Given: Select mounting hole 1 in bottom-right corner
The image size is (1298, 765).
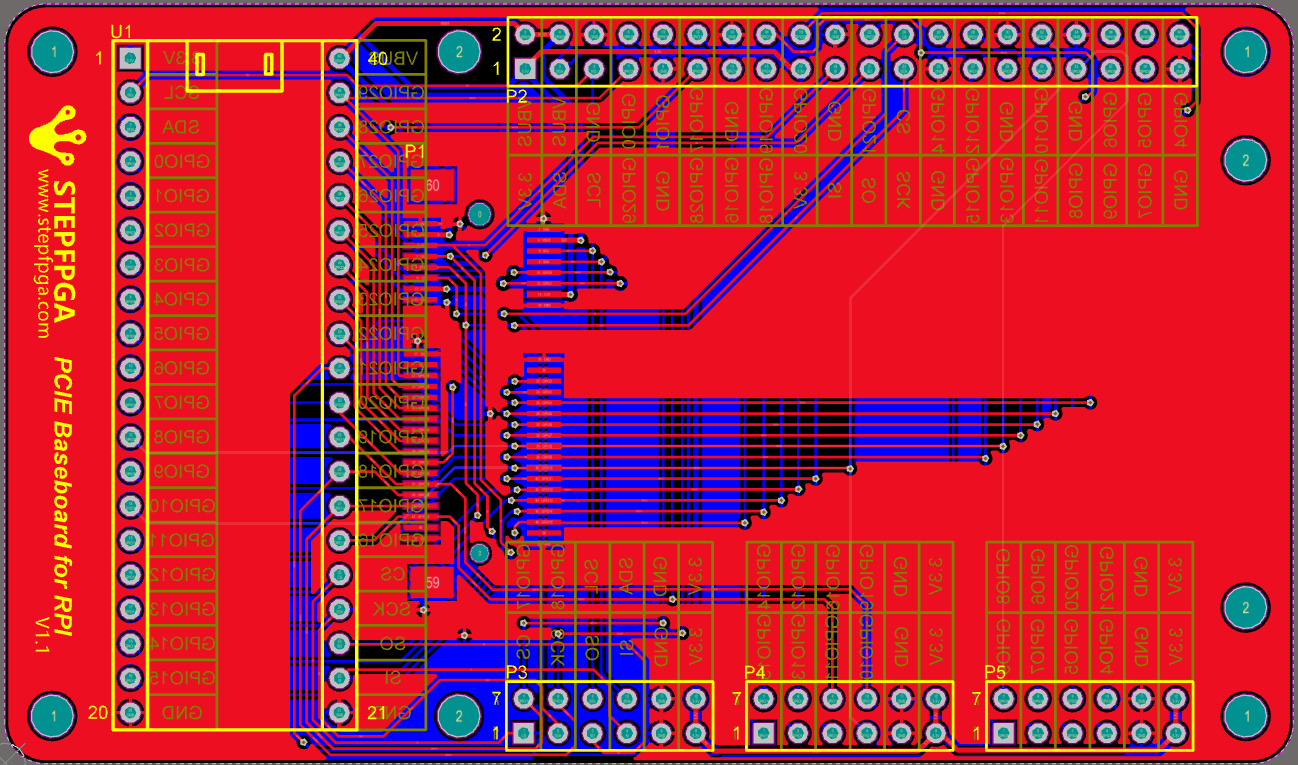Looking at the screenshot, I should click(x=1246, y=715).
